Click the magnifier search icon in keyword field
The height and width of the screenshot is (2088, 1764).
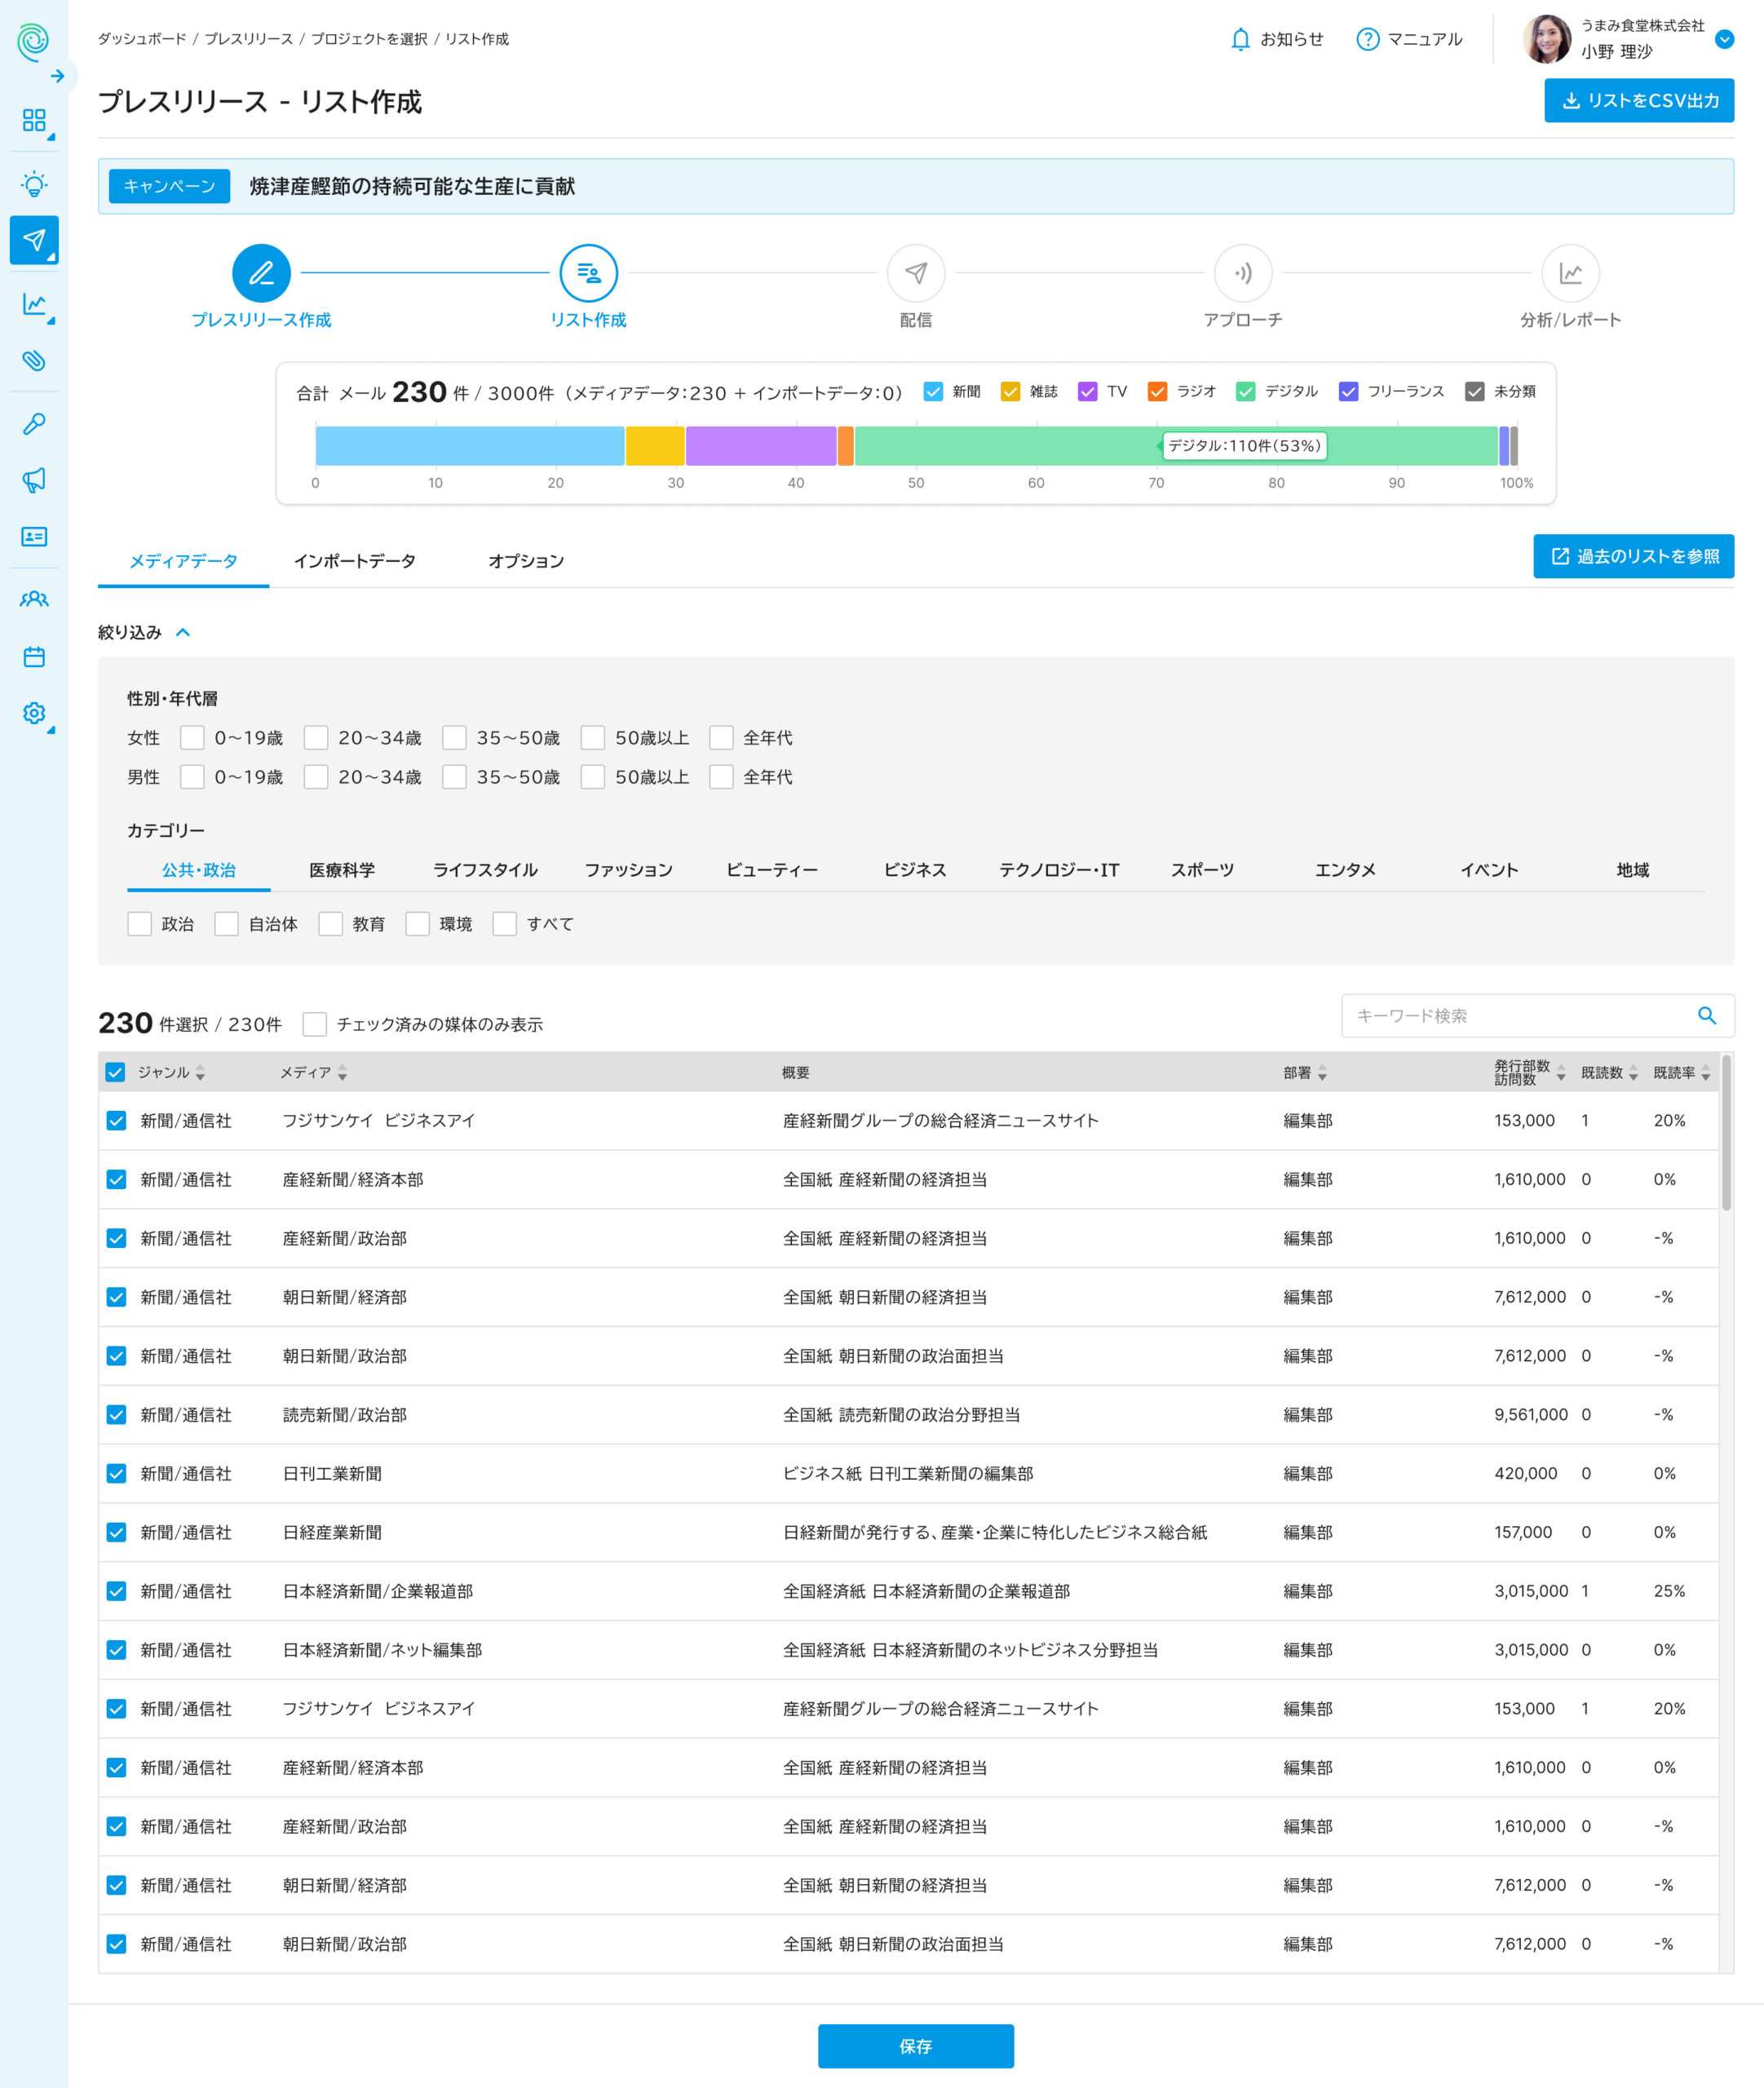[1706, 1016]
